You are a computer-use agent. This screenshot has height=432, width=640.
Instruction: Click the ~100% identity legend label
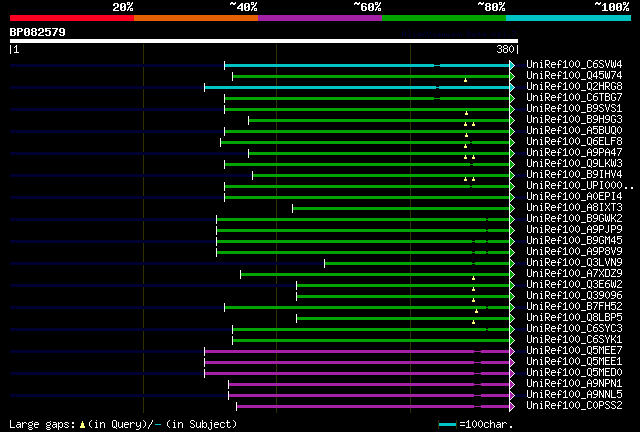pos(612,7)
